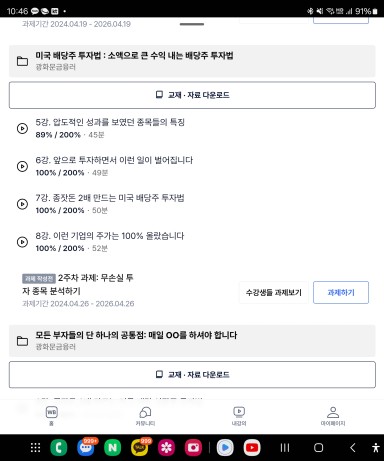This screenshot has height=461, width=384.
Task: Open the 2주차 과제 assignment title
Action: point(78,284)
